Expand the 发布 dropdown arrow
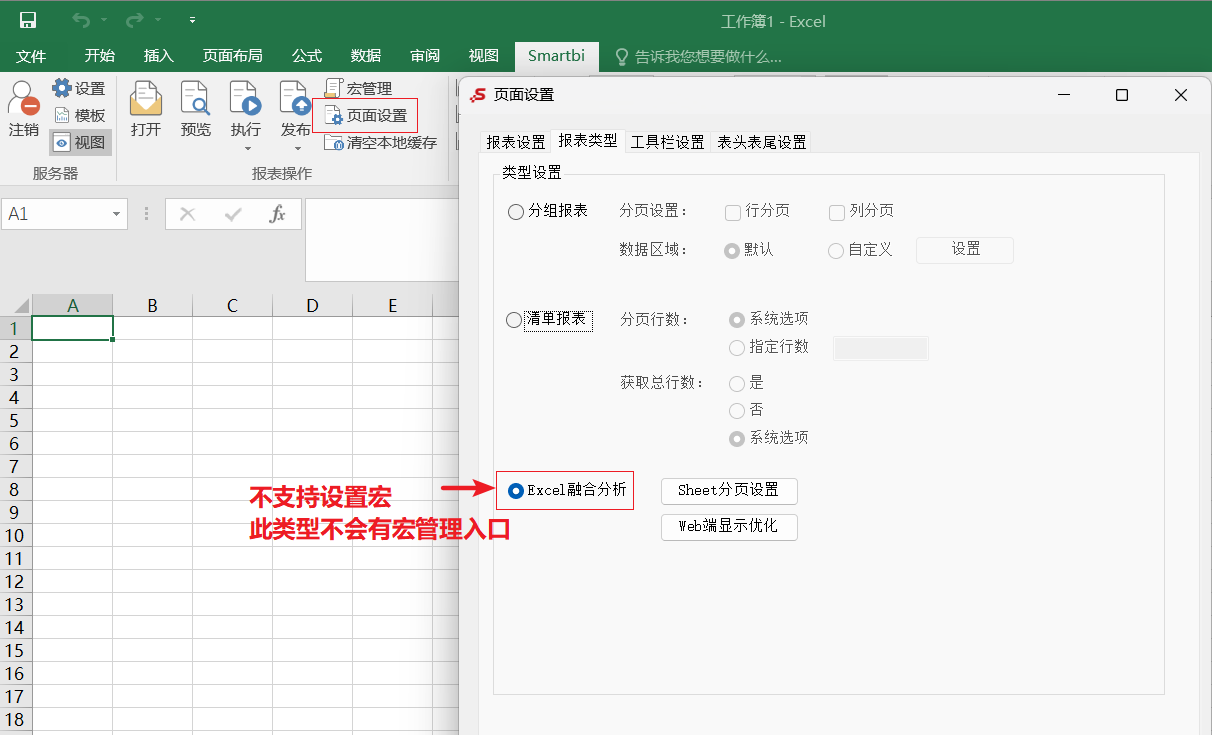Image resolution: width=1212 pixels, height=735 pixels. point(296,149)
